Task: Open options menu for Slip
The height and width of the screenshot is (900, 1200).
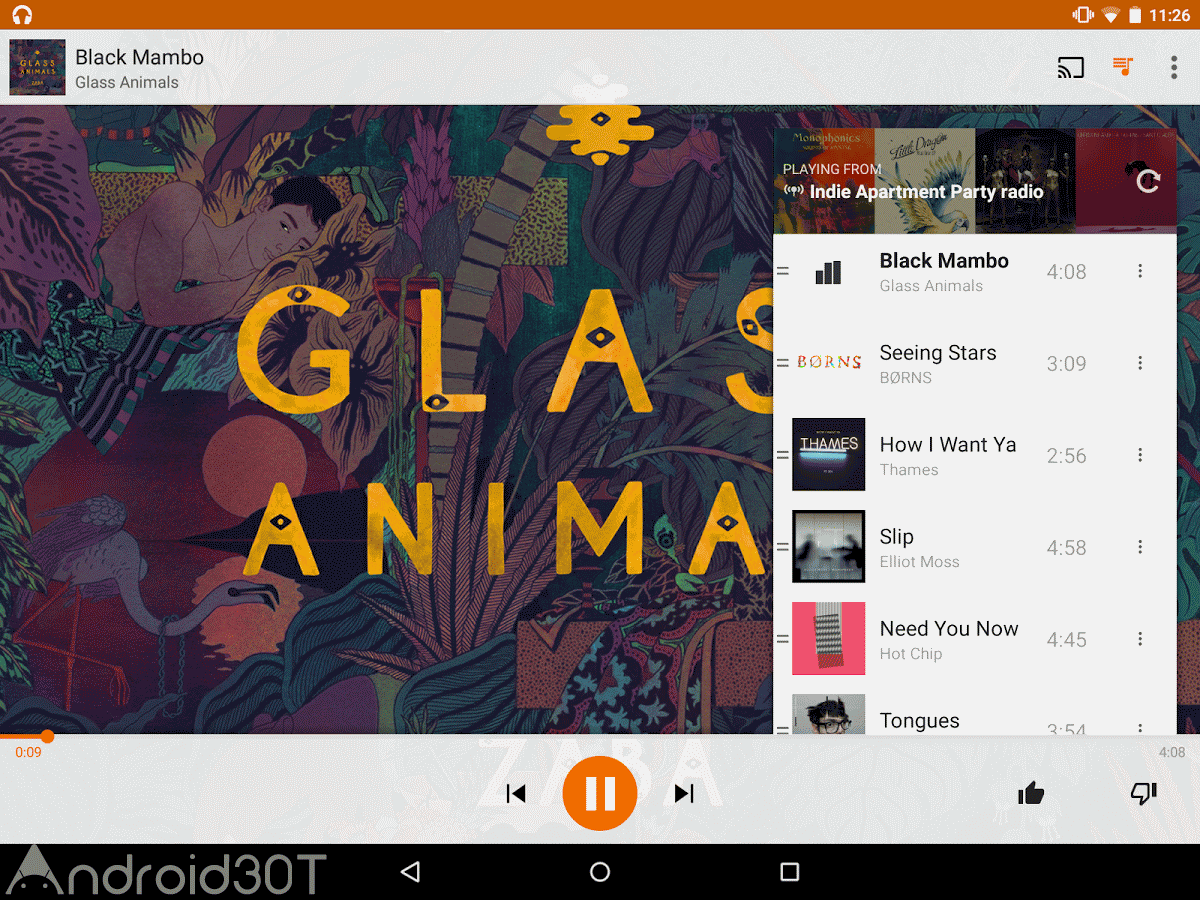Action: coord(1140,547)
